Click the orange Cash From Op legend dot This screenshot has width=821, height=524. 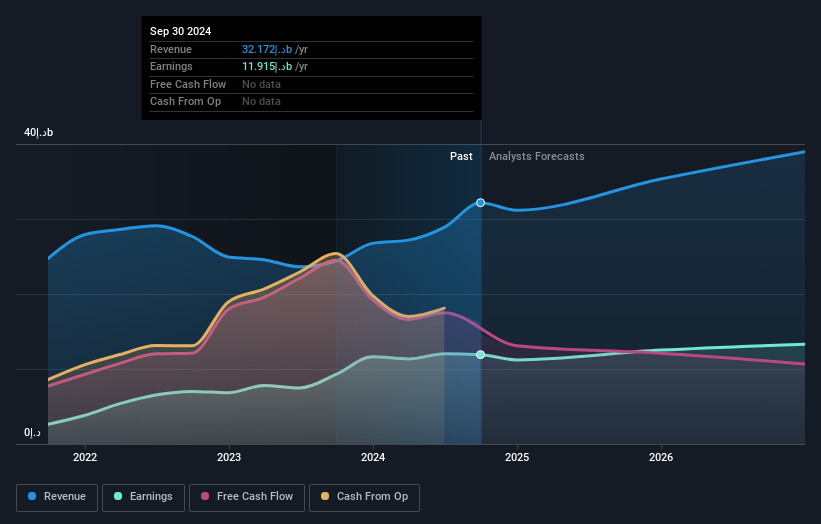325,496
